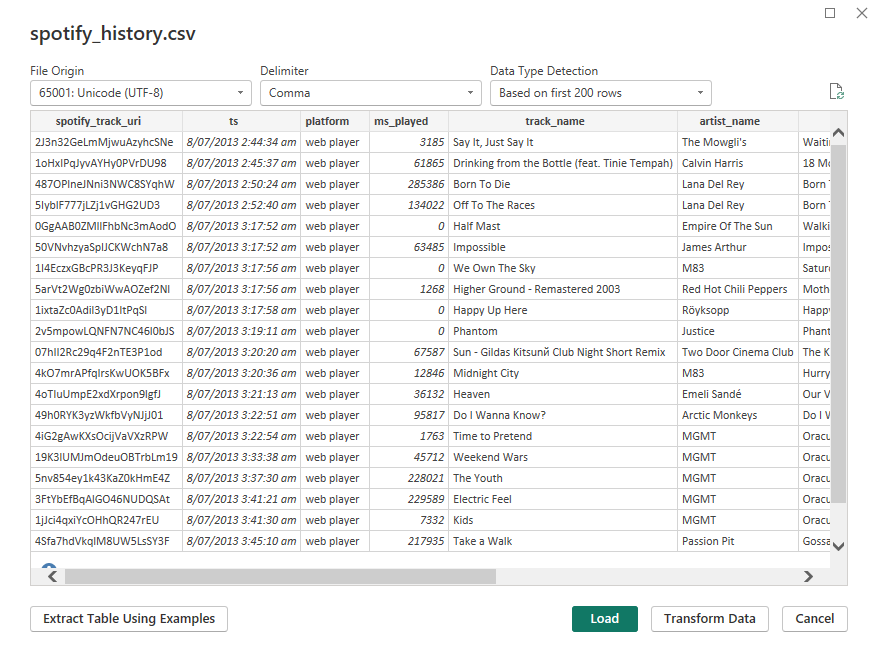Click the horizontal scrollbar thumb
This screenshot has width=878, height=658.
(x=280, y=576)
